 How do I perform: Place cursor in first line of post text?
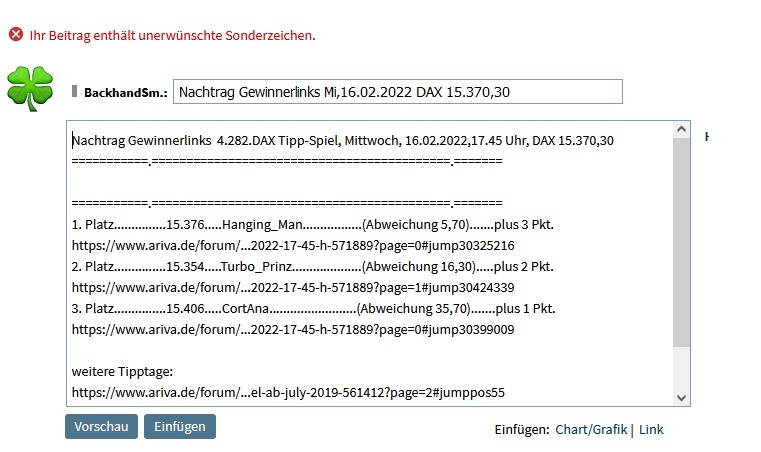tap(342, 141)
